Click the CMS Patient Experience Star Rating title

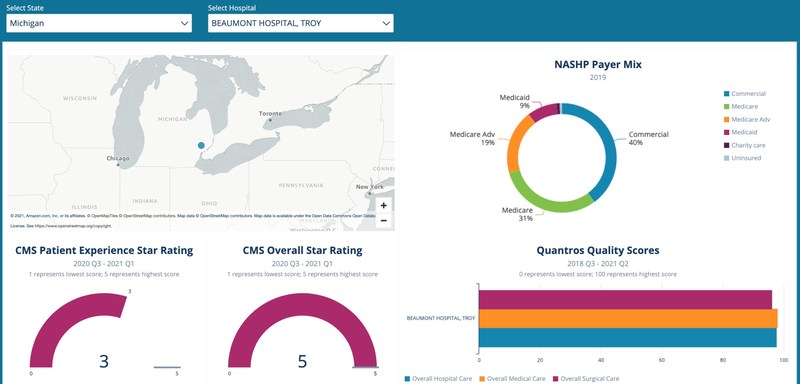104,250
